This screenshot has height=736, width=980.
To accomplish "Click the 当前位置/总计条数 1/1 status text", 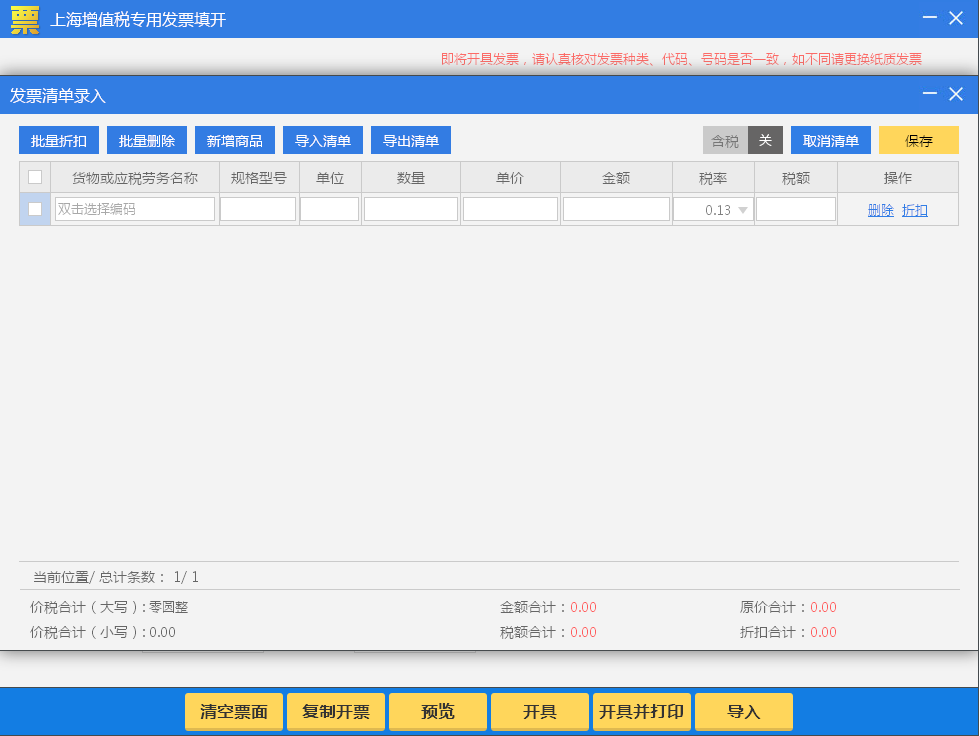I will coord(116,577).
